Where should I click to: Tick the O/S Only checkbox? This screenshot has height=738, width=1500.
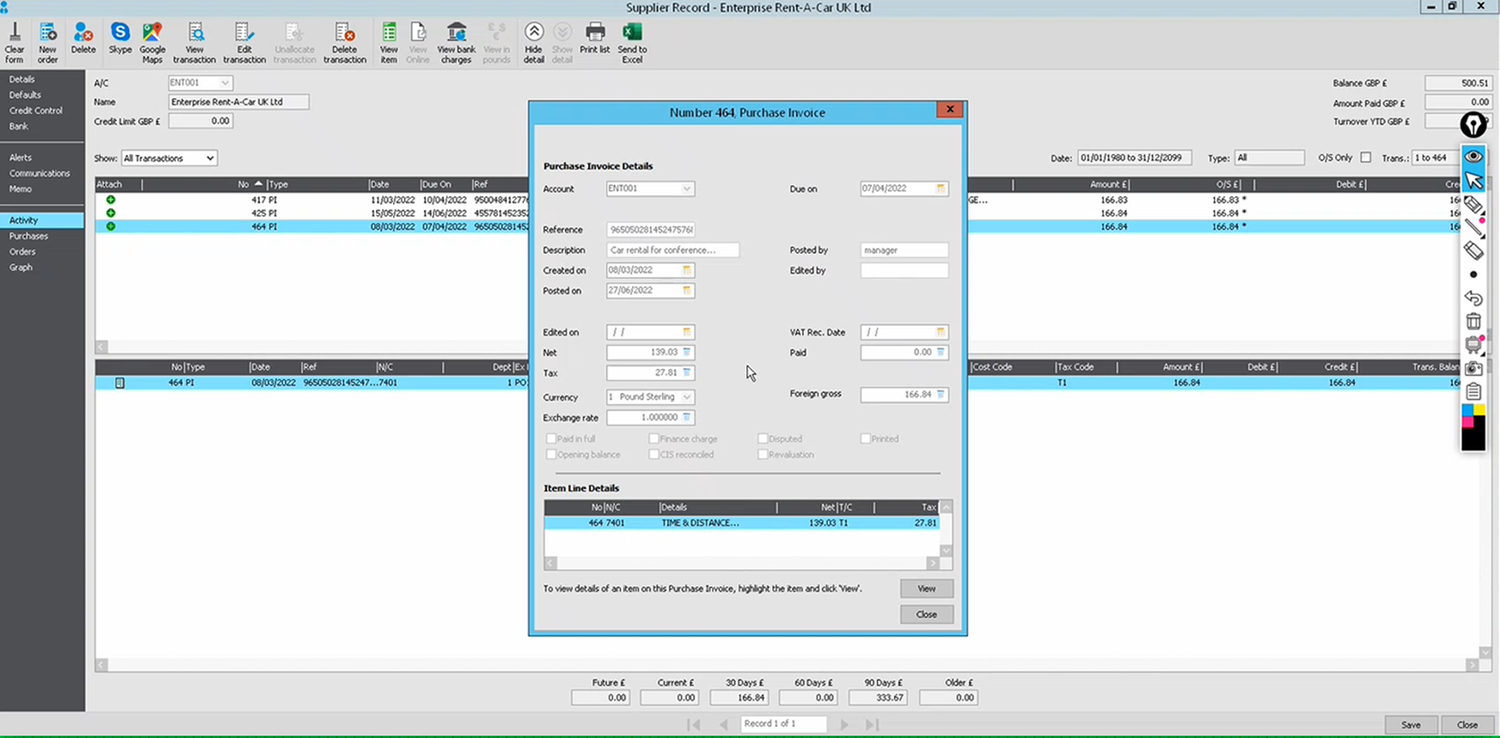pyautogui.click(x=1365, y=158)
